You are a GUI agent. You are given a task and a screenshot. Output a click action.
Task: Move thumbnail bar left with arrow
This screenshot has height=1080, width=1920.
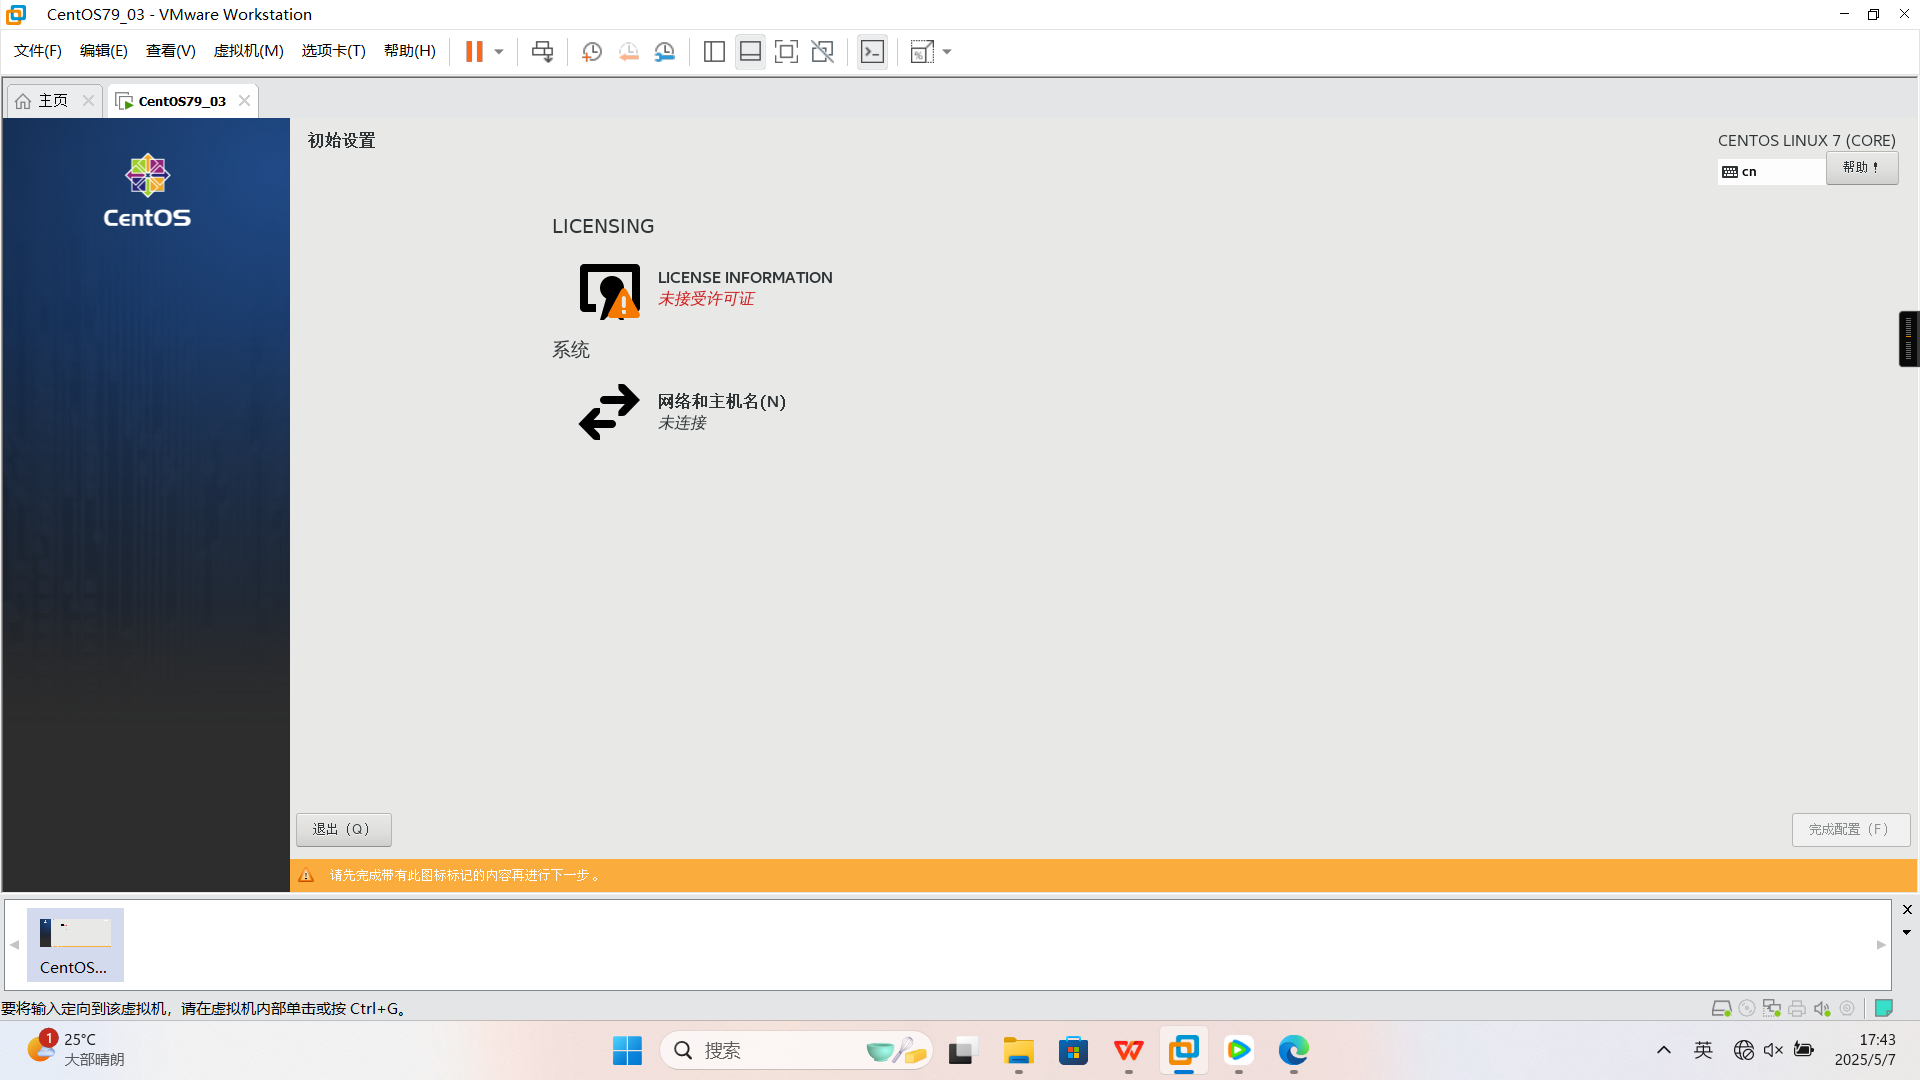coord(15,945)
